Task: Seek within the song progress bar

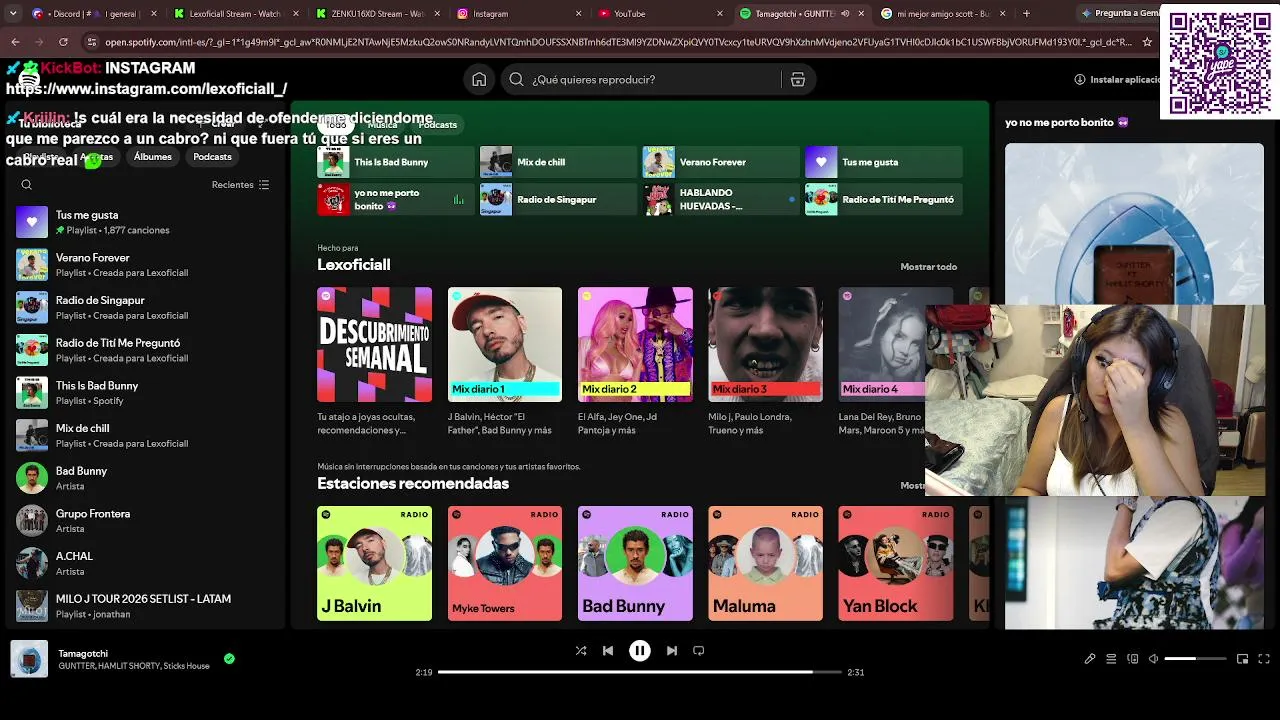Action: click(x=640, y=672)
